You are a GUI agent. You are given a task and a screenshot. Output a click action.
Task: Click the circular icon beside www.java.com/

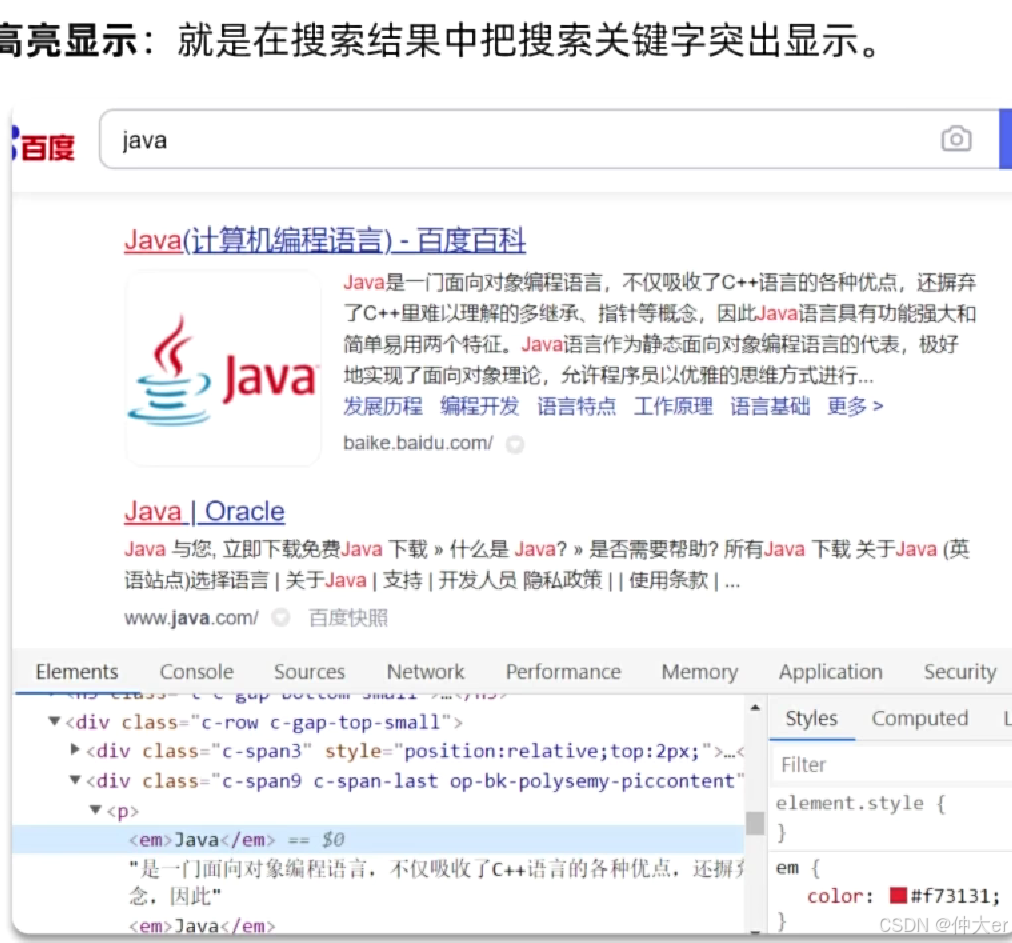point(279,618)
